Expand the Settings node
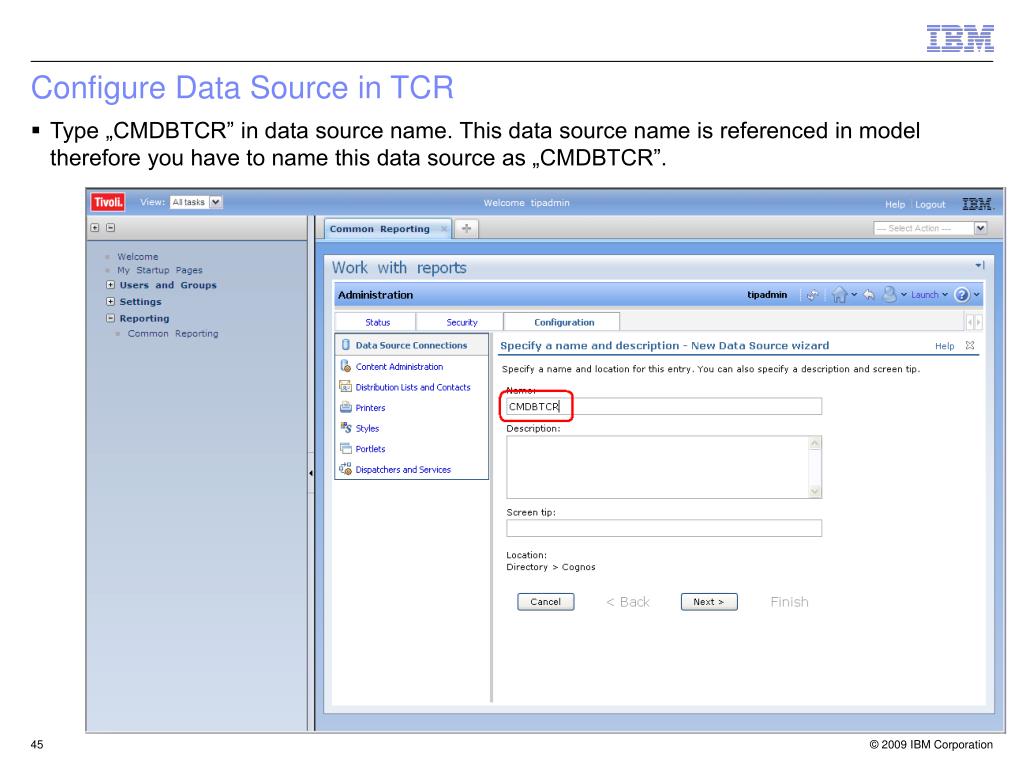The width and height of the screenshot is (1024, 768). coord(110,302)
